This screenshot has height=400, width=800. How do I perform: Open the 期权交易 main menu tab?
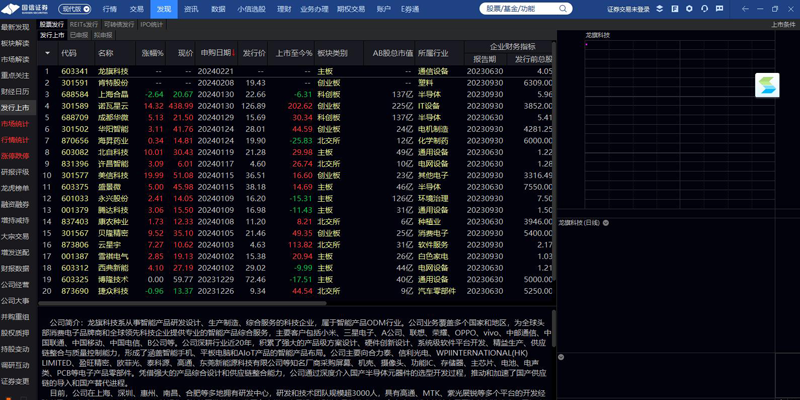point(351,9)
